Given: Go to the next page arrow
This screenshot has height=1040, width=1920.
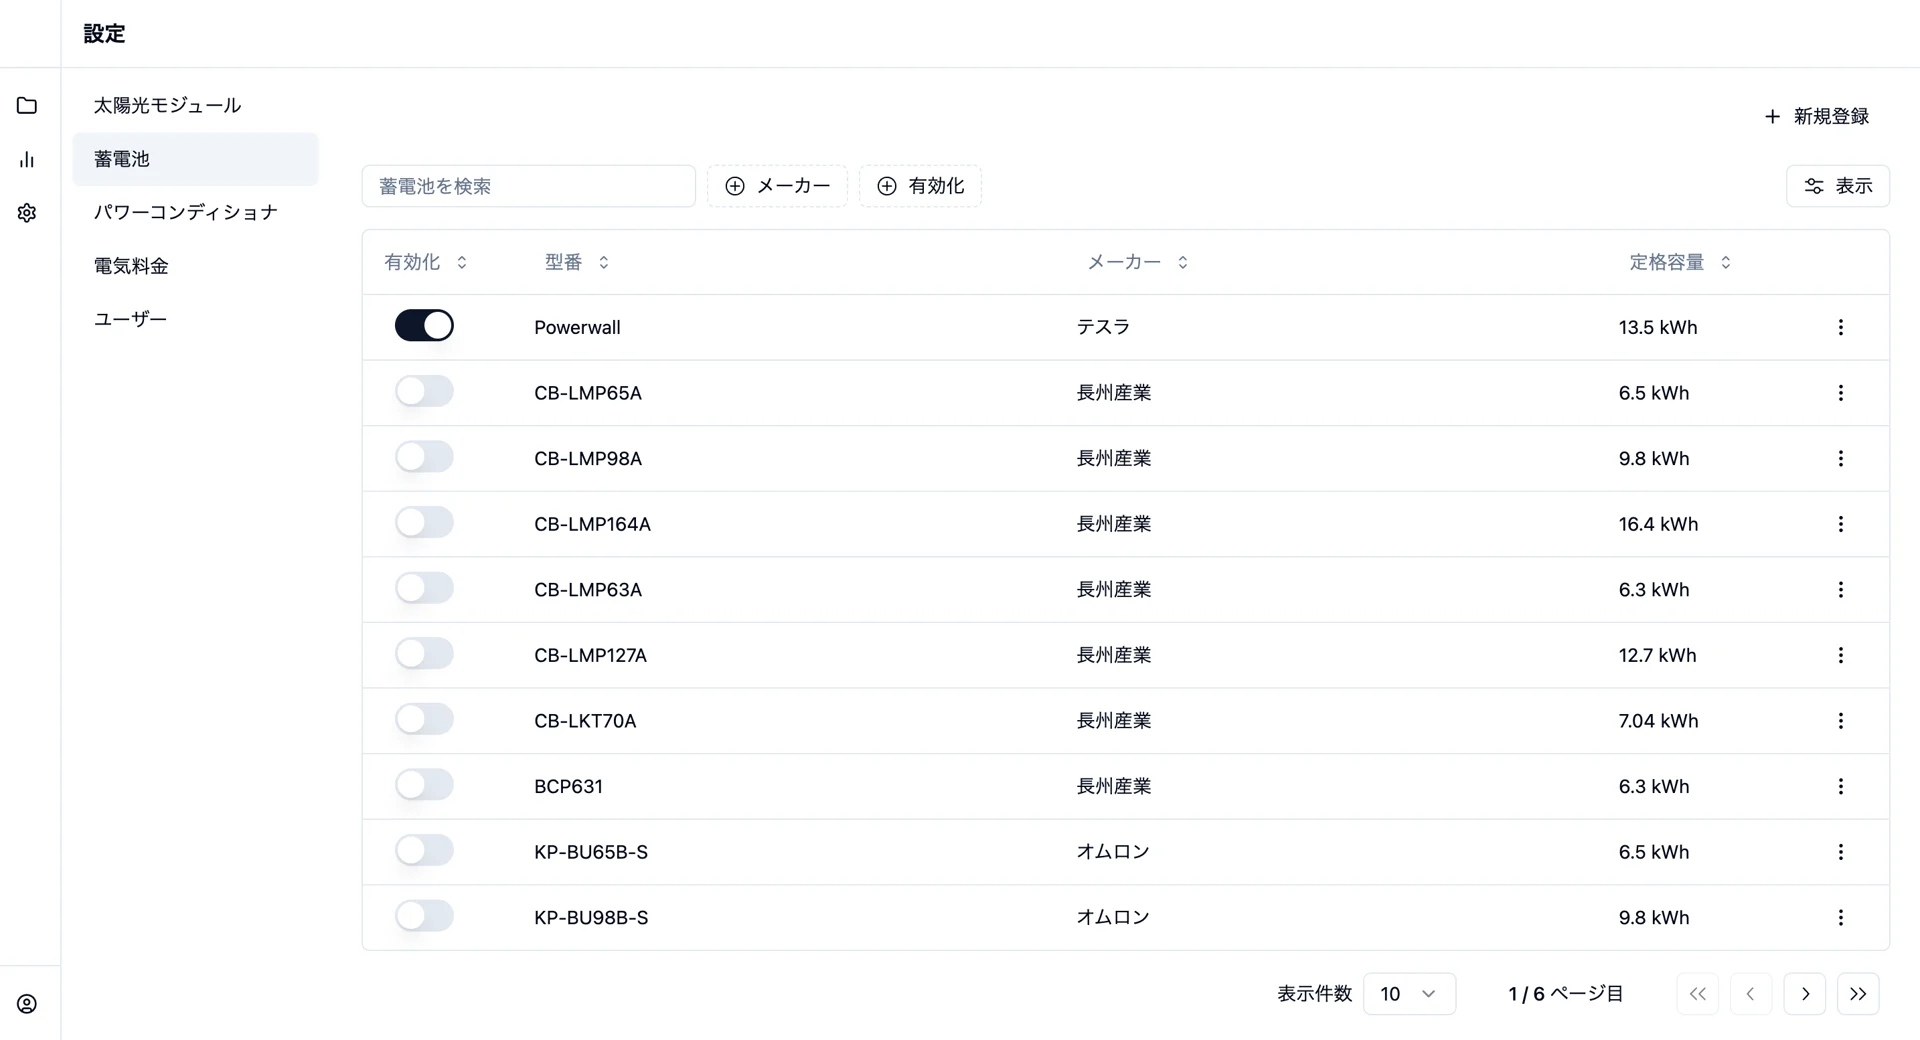Looking at the screenshot, I should tap(1805, 994).
